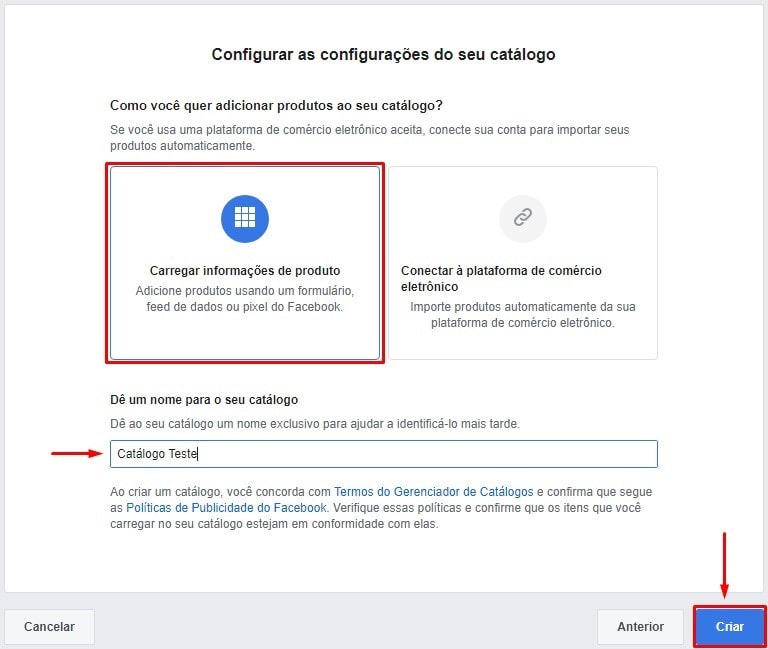The image size is (768, 649).
Task: Click the Cancelar button
Action: [49, 626]
